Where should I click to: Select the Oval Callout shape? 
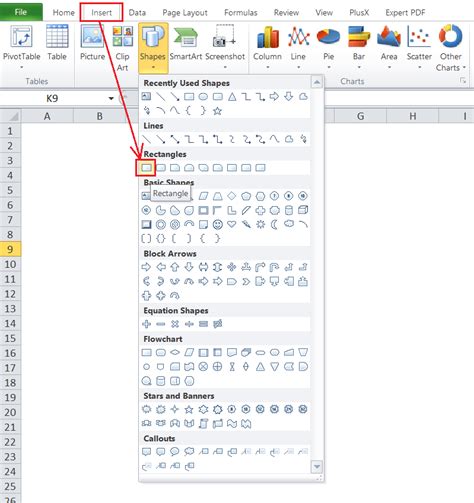coord(175,452)
